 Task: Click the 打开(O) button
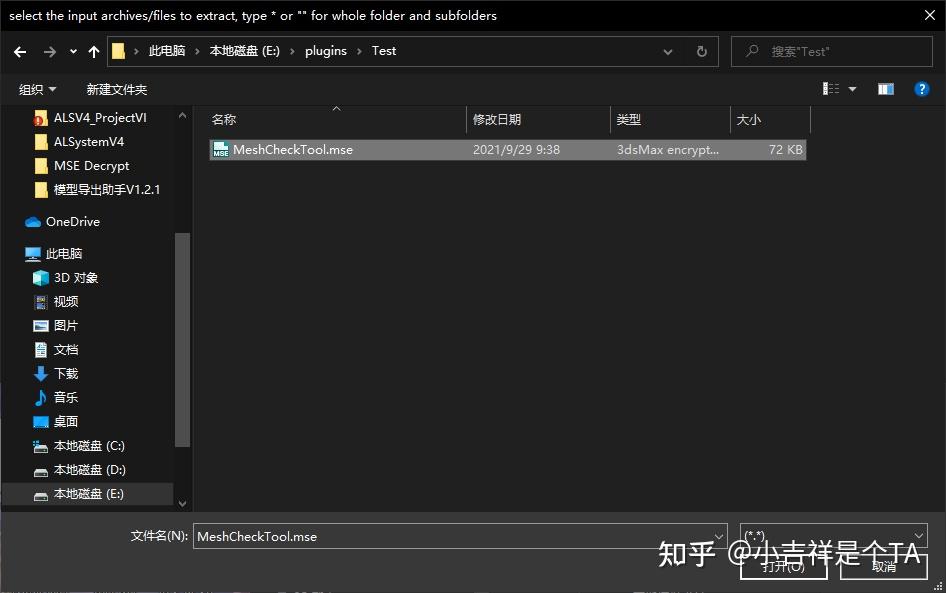click(783, 565)
